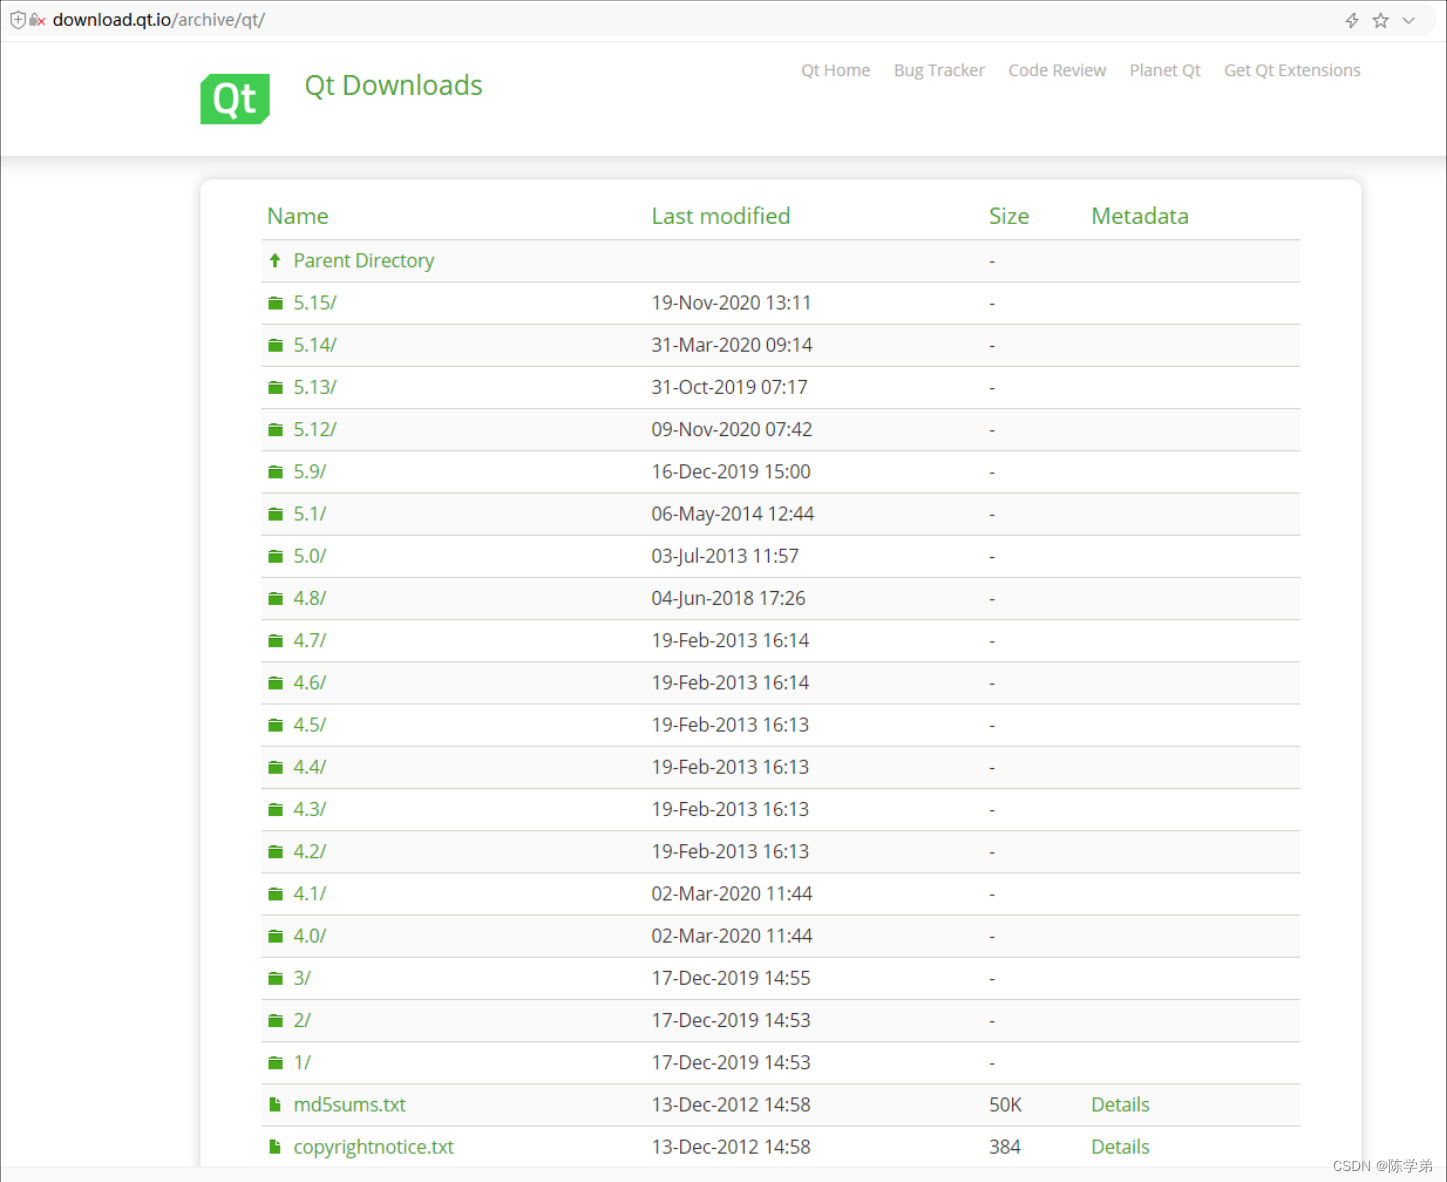The height and width of the screenshot is (1182, 1447).
Task: Click the folder icon for 4.3/
Action: click(x=276, y=809)
